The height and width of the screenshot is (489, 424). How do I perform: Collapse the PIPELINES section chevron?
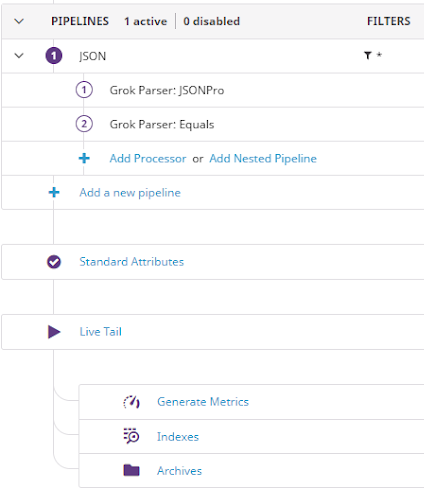pos(19,21)
